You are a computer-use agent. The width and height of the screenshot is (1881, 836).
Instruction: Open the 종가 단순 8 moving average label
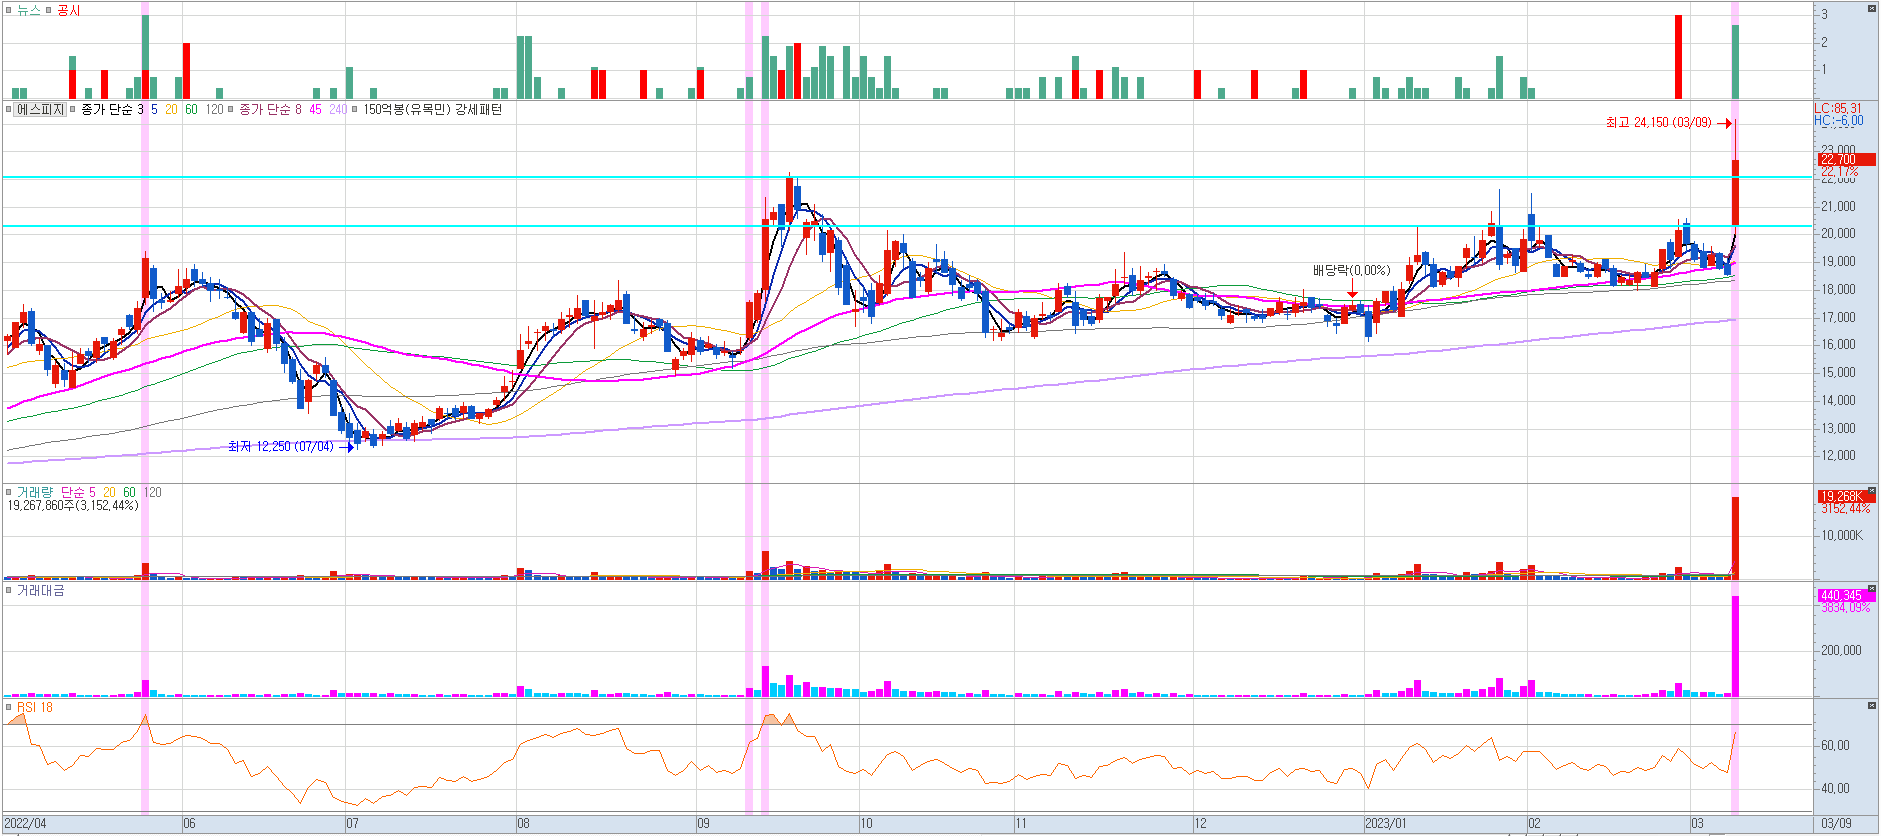tap(270, 110)
